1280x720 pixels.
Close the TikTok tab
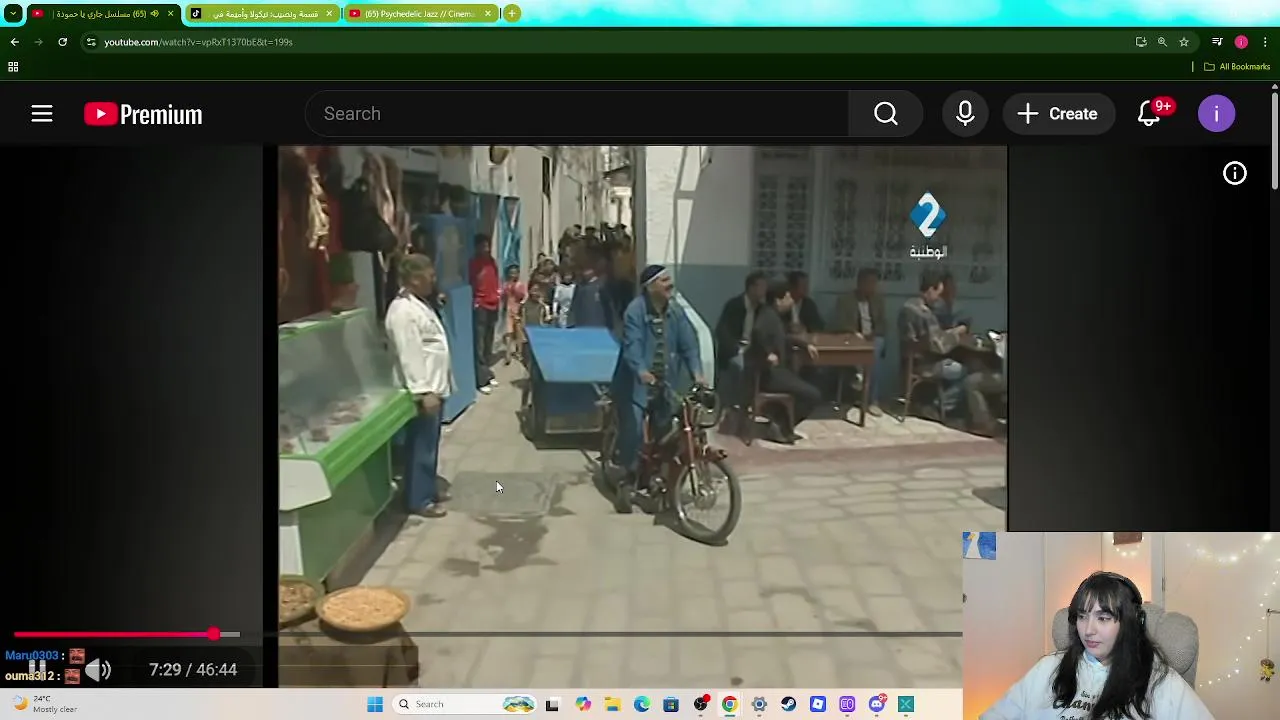tap(329, 14)
